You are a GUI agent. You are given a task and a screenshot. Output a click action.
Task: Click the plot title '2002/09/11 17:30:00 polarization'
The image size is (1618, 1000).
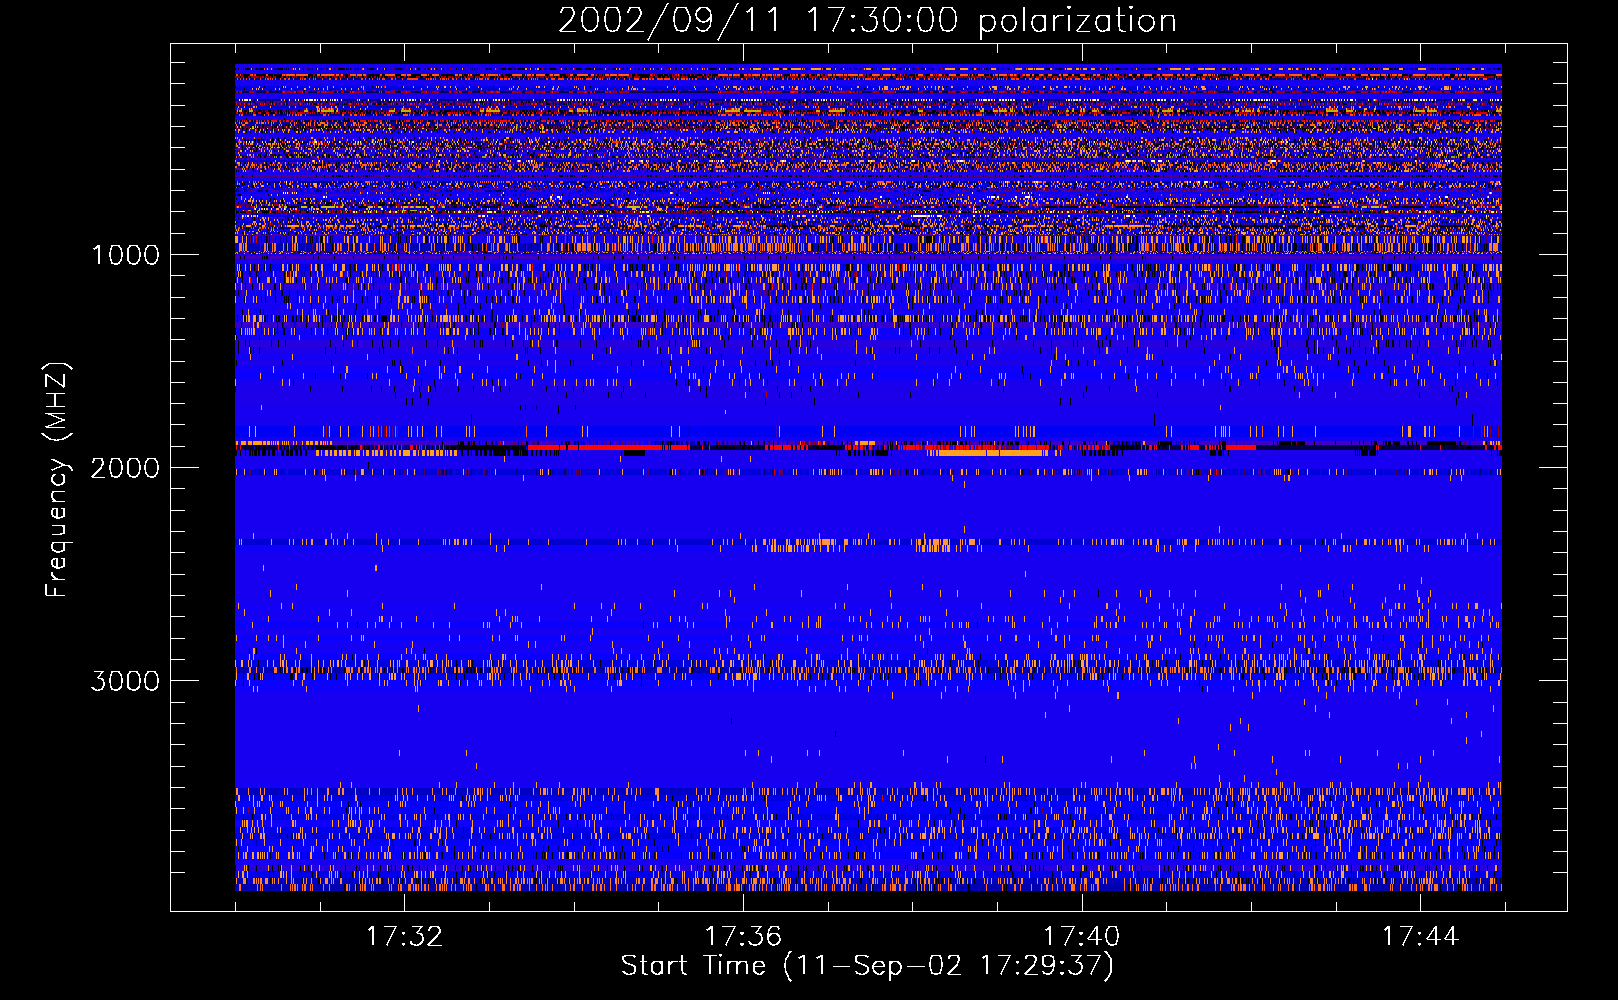pos(867,21)
